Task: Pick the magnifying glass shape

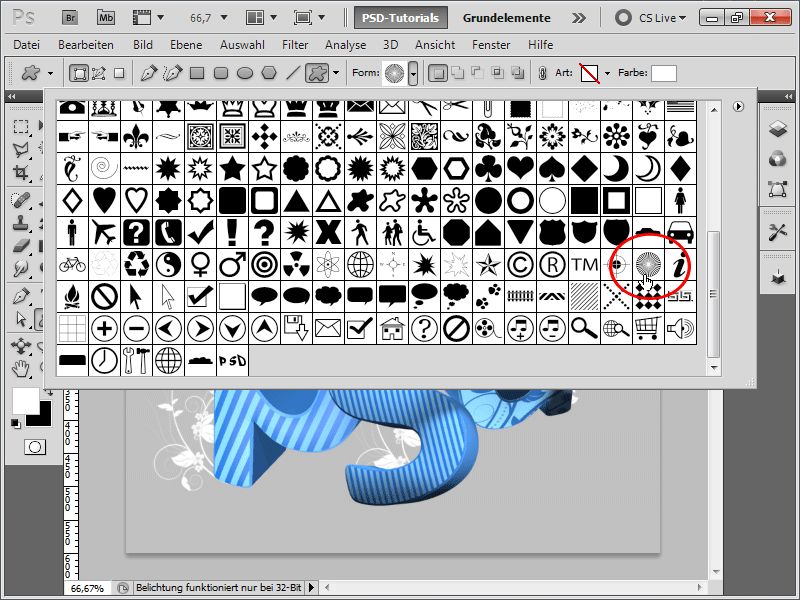Action: (585, 329)
